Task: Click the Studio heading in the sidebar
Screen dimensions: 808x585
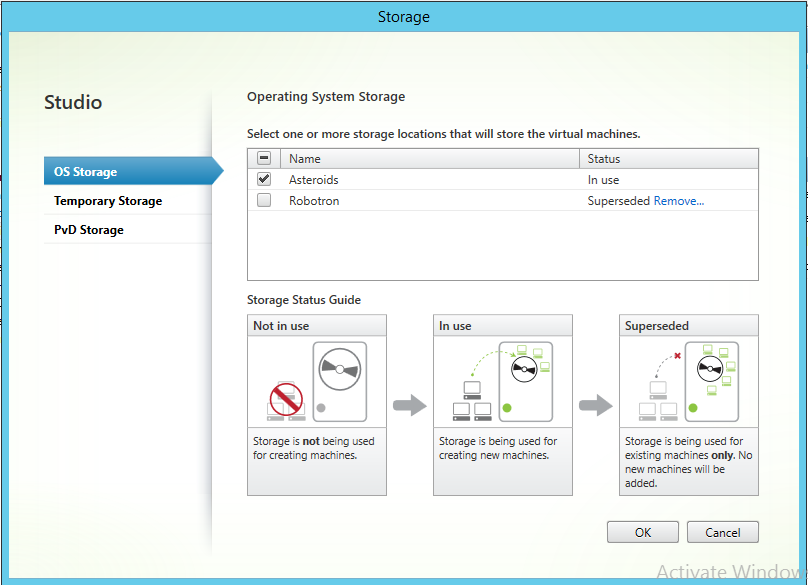Action: tap(73, 102)
